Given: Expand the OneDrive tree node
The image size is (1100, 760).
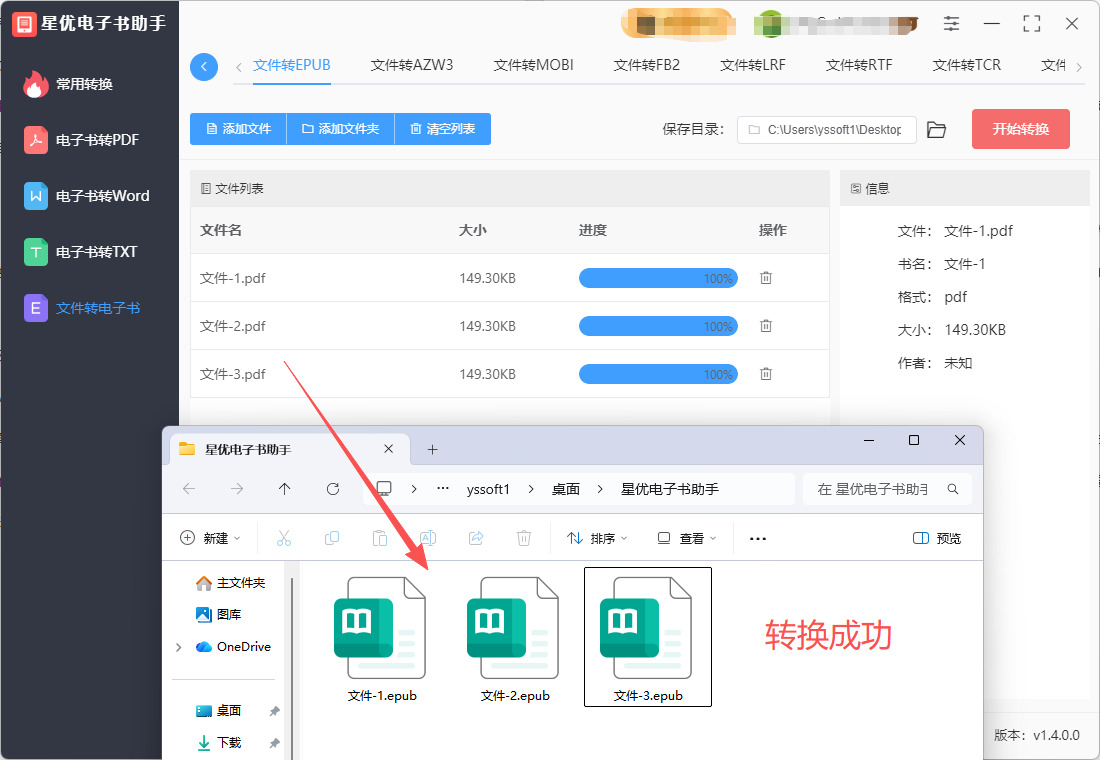Looking at the screenshot, I should point(179,647).
